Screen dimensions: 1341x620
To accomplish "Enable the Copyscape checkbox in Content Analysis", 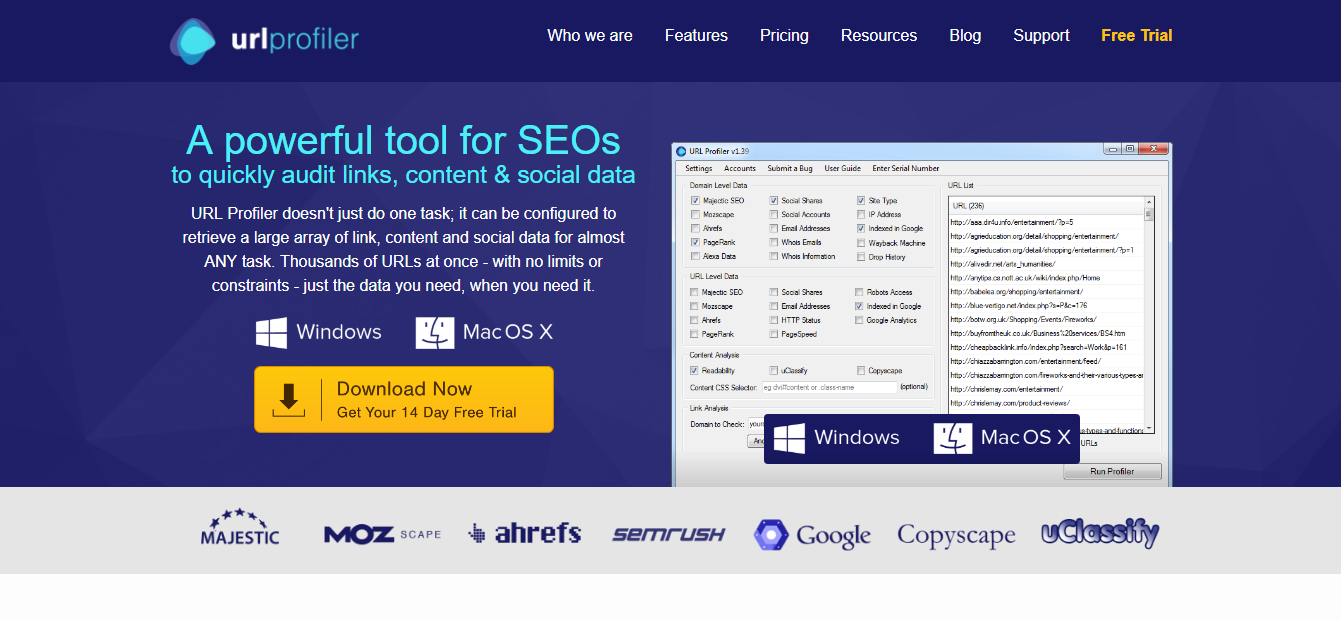I will [x=861, y=370].
